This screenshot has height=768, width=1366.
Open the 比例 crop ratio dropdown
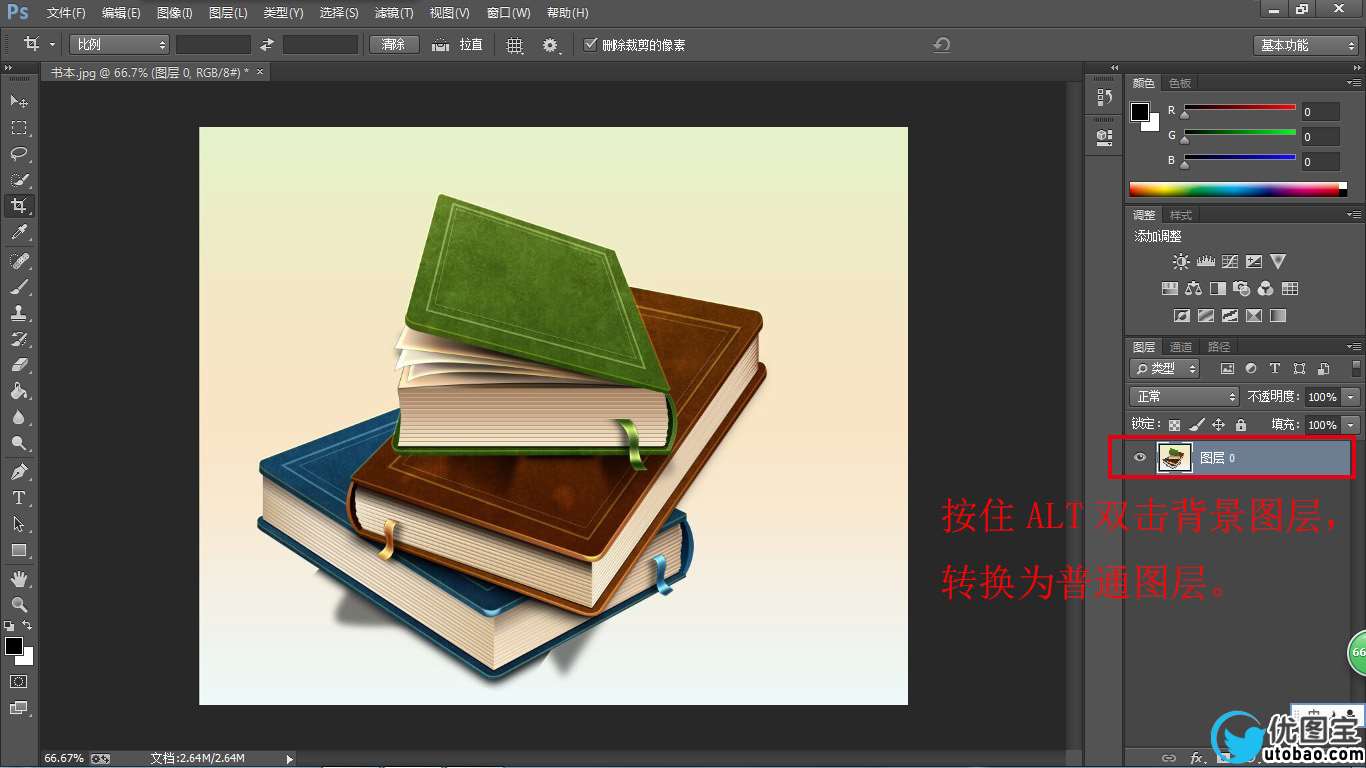coord(120,45)
